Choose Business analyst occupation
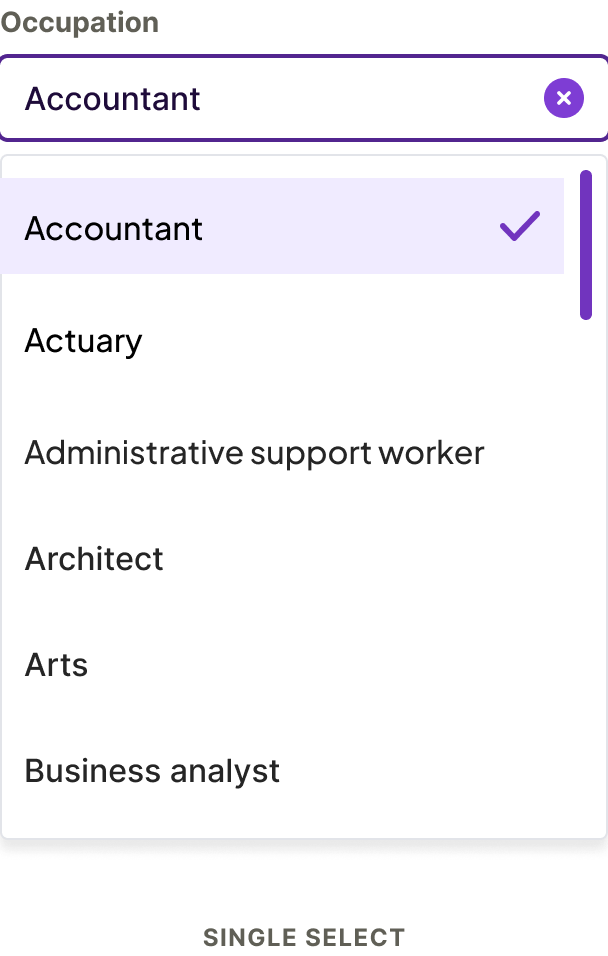This screenshot has height=956, width=608. click(x=151, y=770)
